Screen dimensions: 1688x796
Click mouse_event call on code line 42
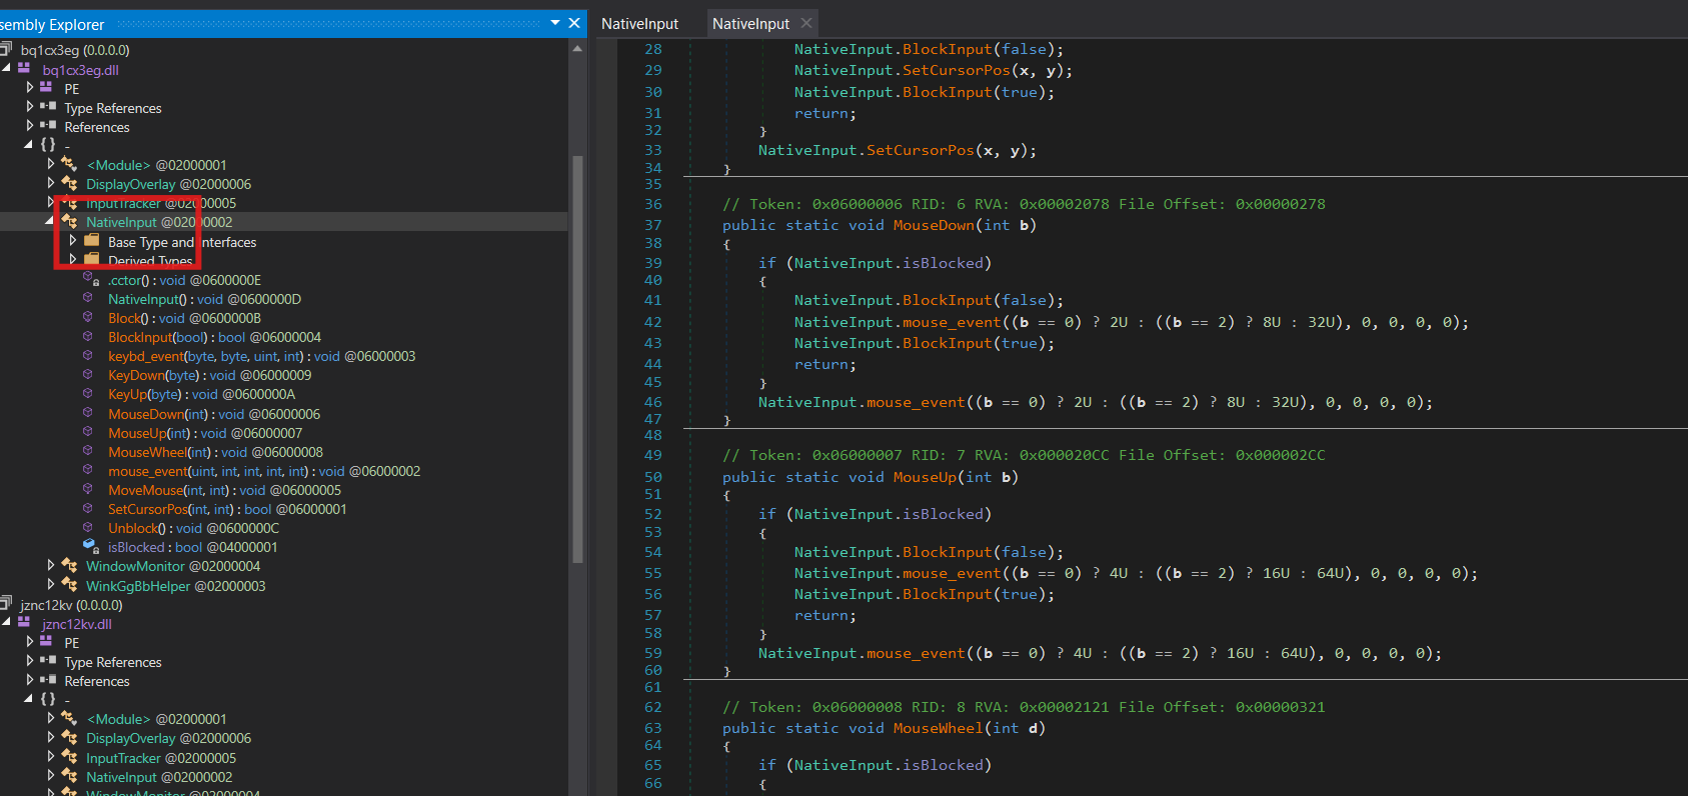click(951, 322)
